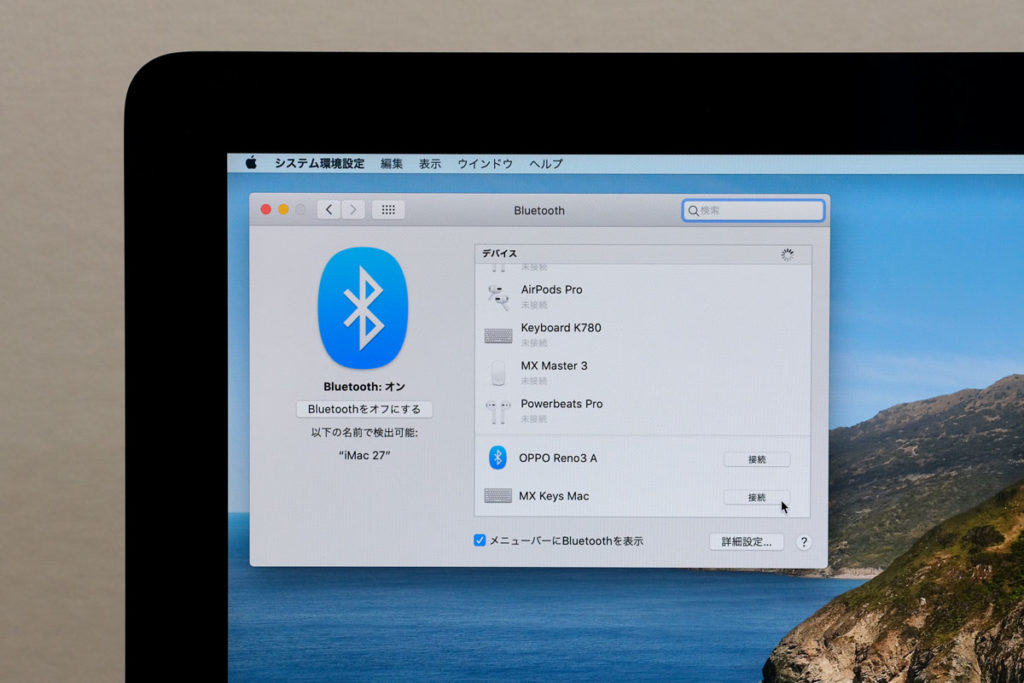Toggle メニューバーにBluetoothを表示 checkbox
The image size is (1024, 683).
click(x=479, y=540)
